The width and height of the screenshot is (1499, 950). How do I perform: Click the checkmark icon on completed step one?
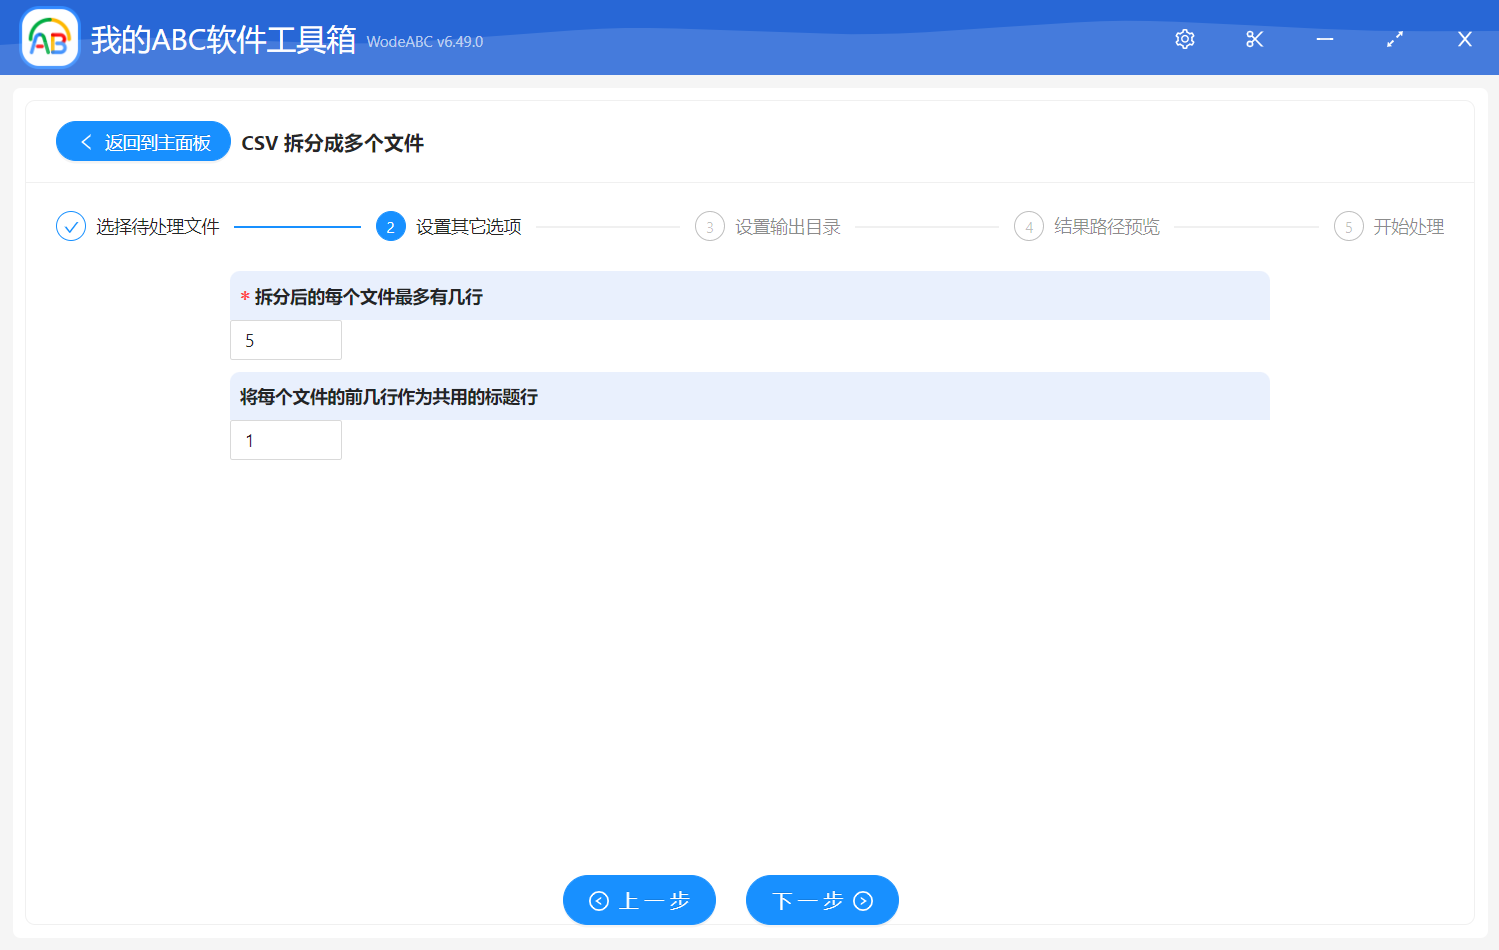pos(70,226)
